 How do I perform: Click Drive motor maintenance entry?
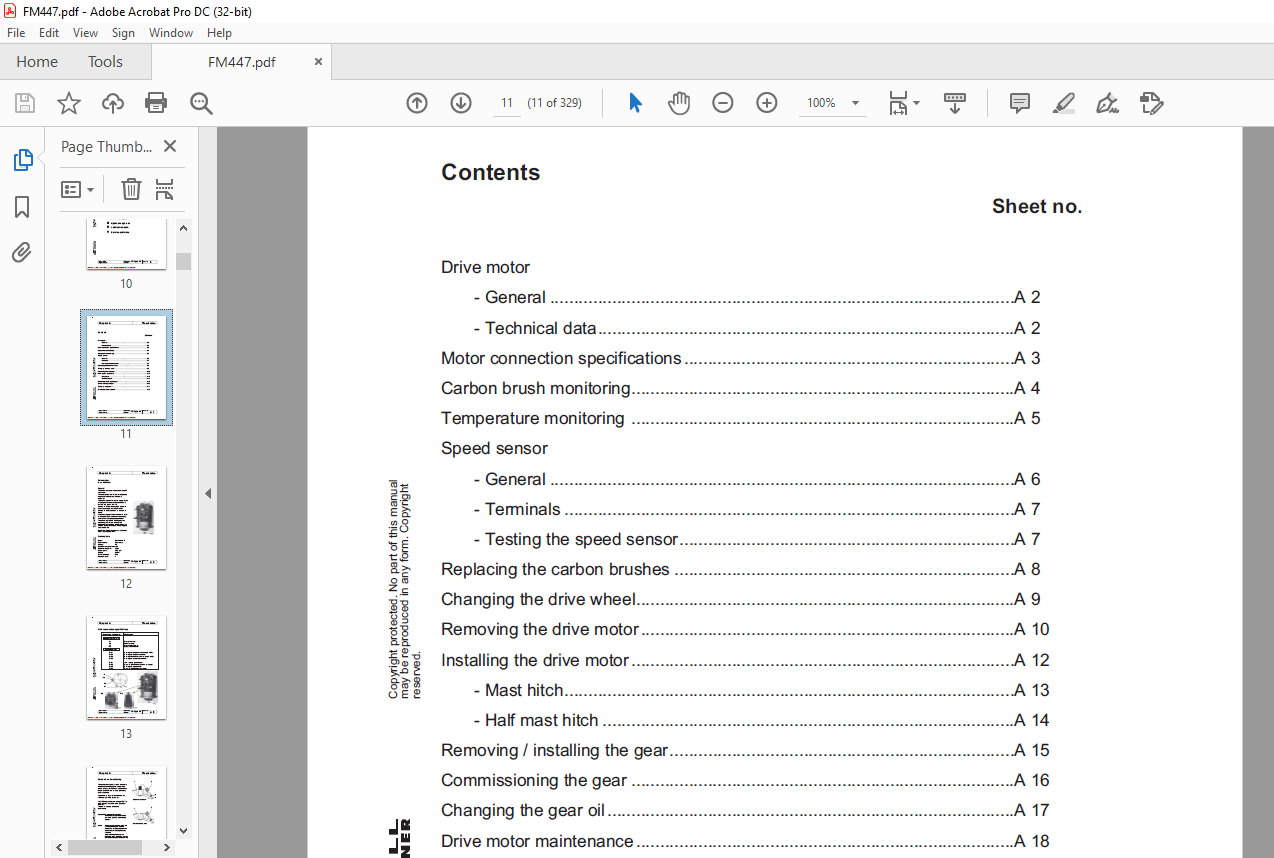click(x=745, y=841)
